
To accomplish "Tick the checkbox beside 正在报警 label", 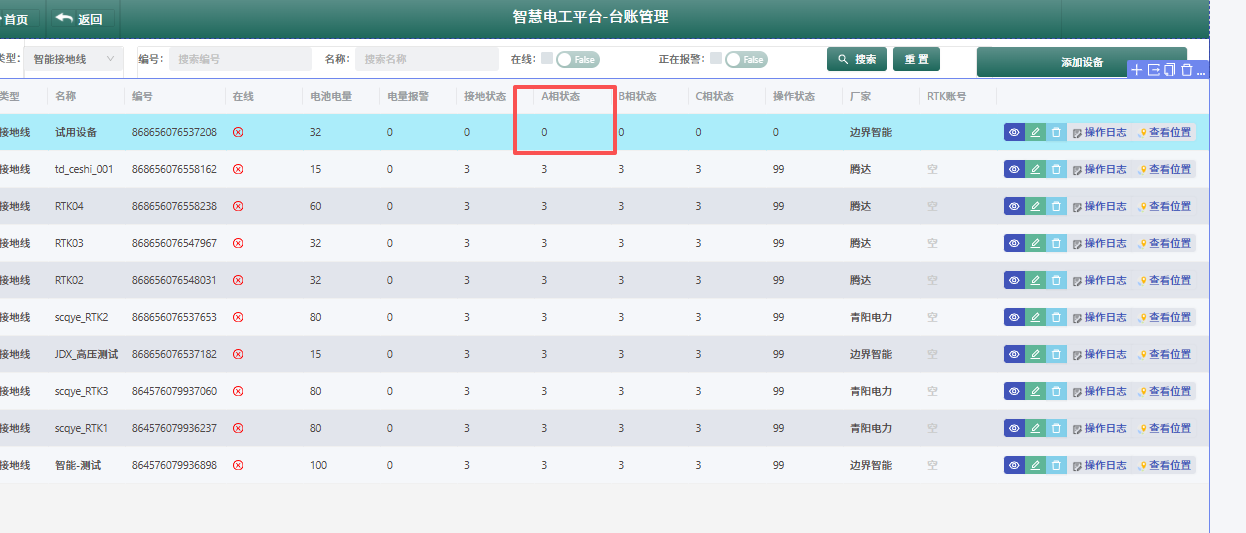I will tap(716, 58).
